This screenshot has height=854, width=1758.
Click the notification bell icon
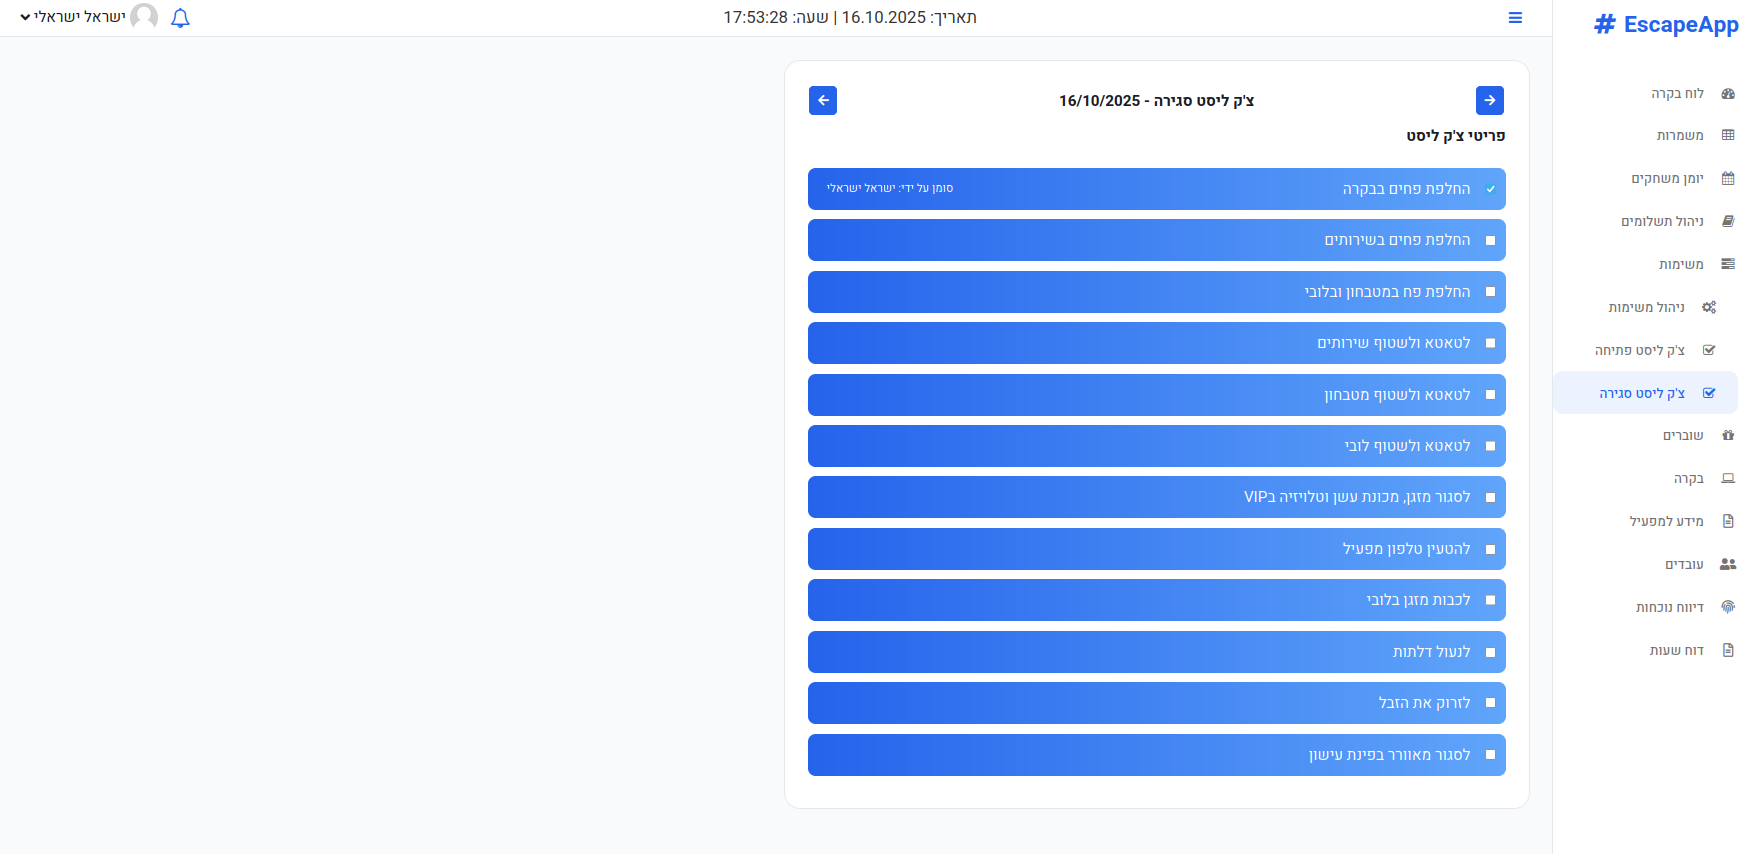180,18
